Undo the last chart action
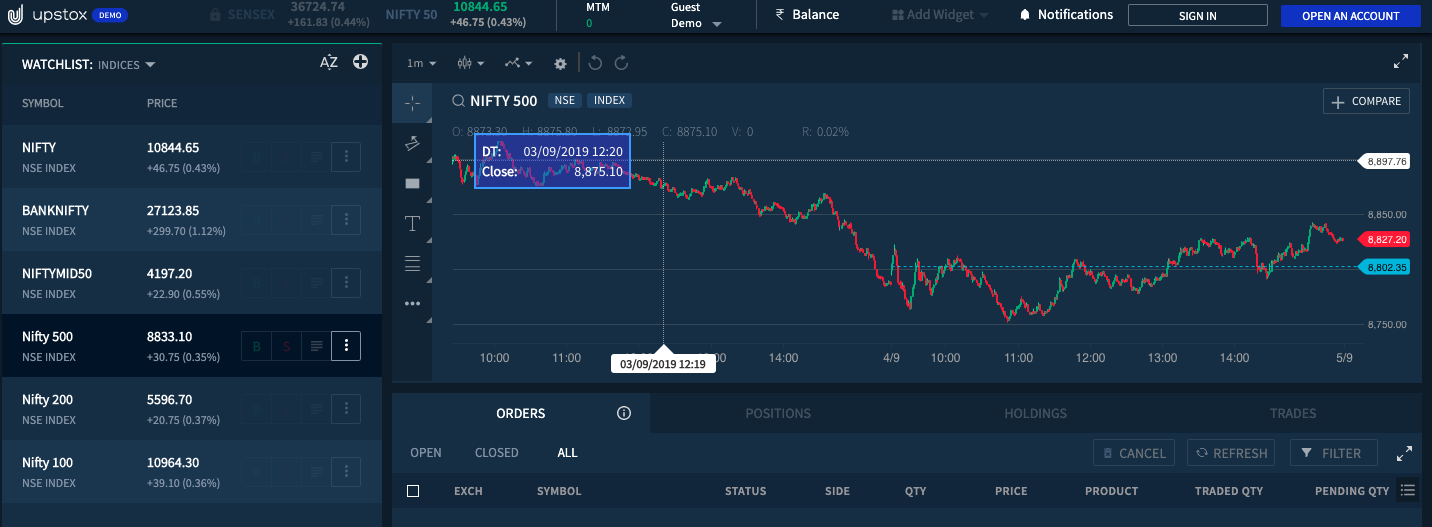1432x527 pixels. point(595,63)
